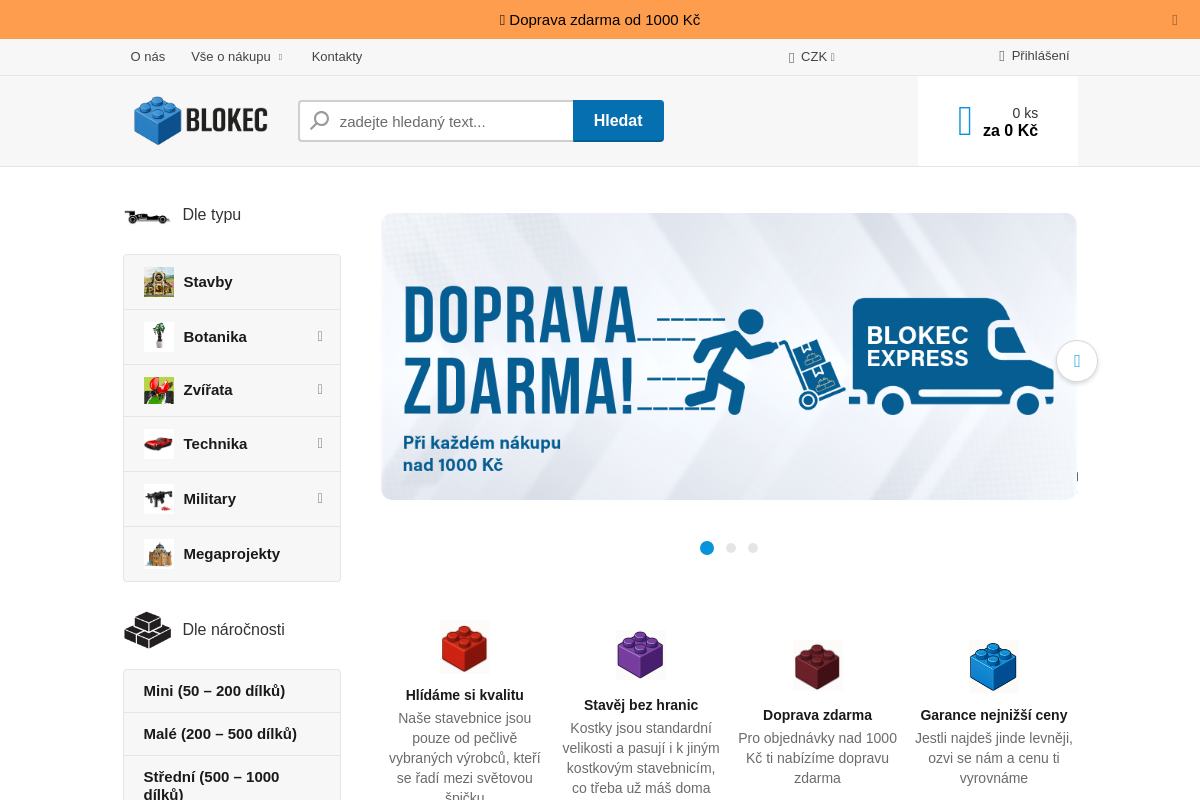Click the Stavěj bez hranic heading
This screenshot has height=800, width=1200.
[641, 705]
